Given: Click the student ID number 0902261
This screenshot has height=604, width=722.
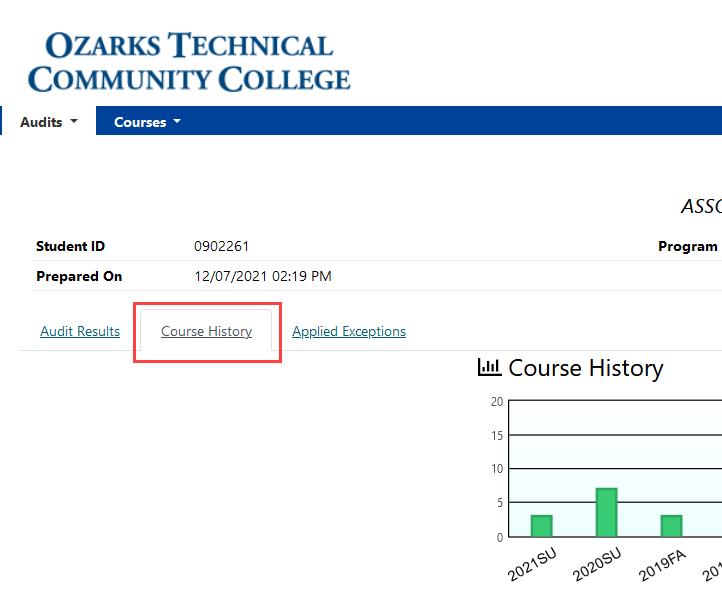Looking at the screenshot, I should coord(221,246).
